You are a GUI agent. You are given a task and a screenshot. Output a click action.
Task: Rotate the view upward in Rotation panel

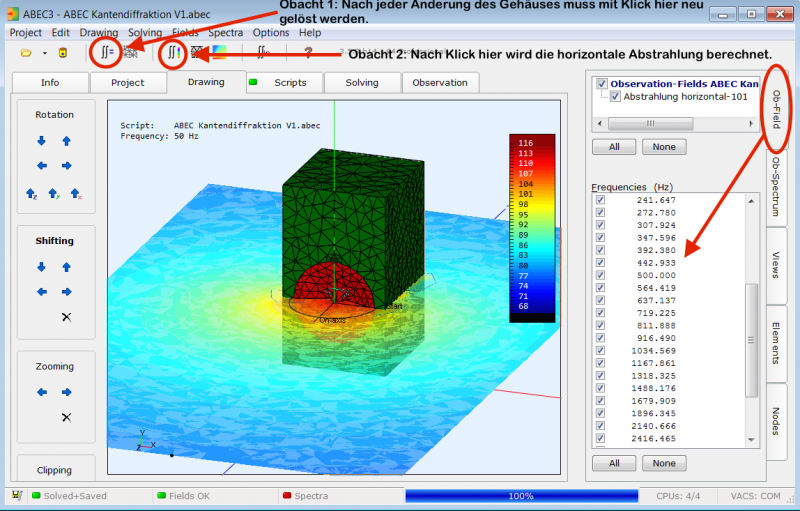click(66, 141)
